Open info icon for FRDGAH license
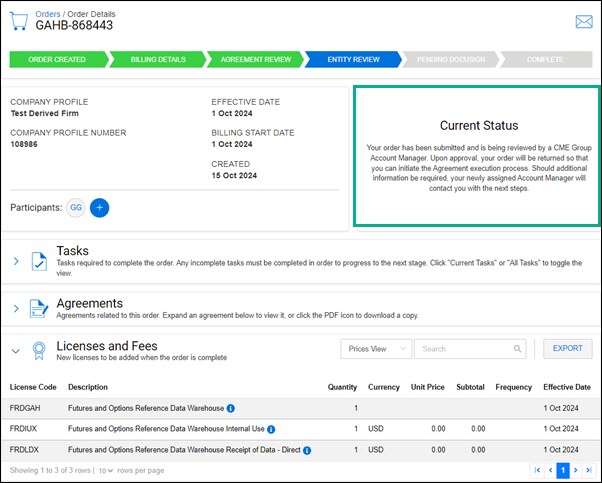Image resolution: width=602 pixels, height=483 pixels. [231, 408]
